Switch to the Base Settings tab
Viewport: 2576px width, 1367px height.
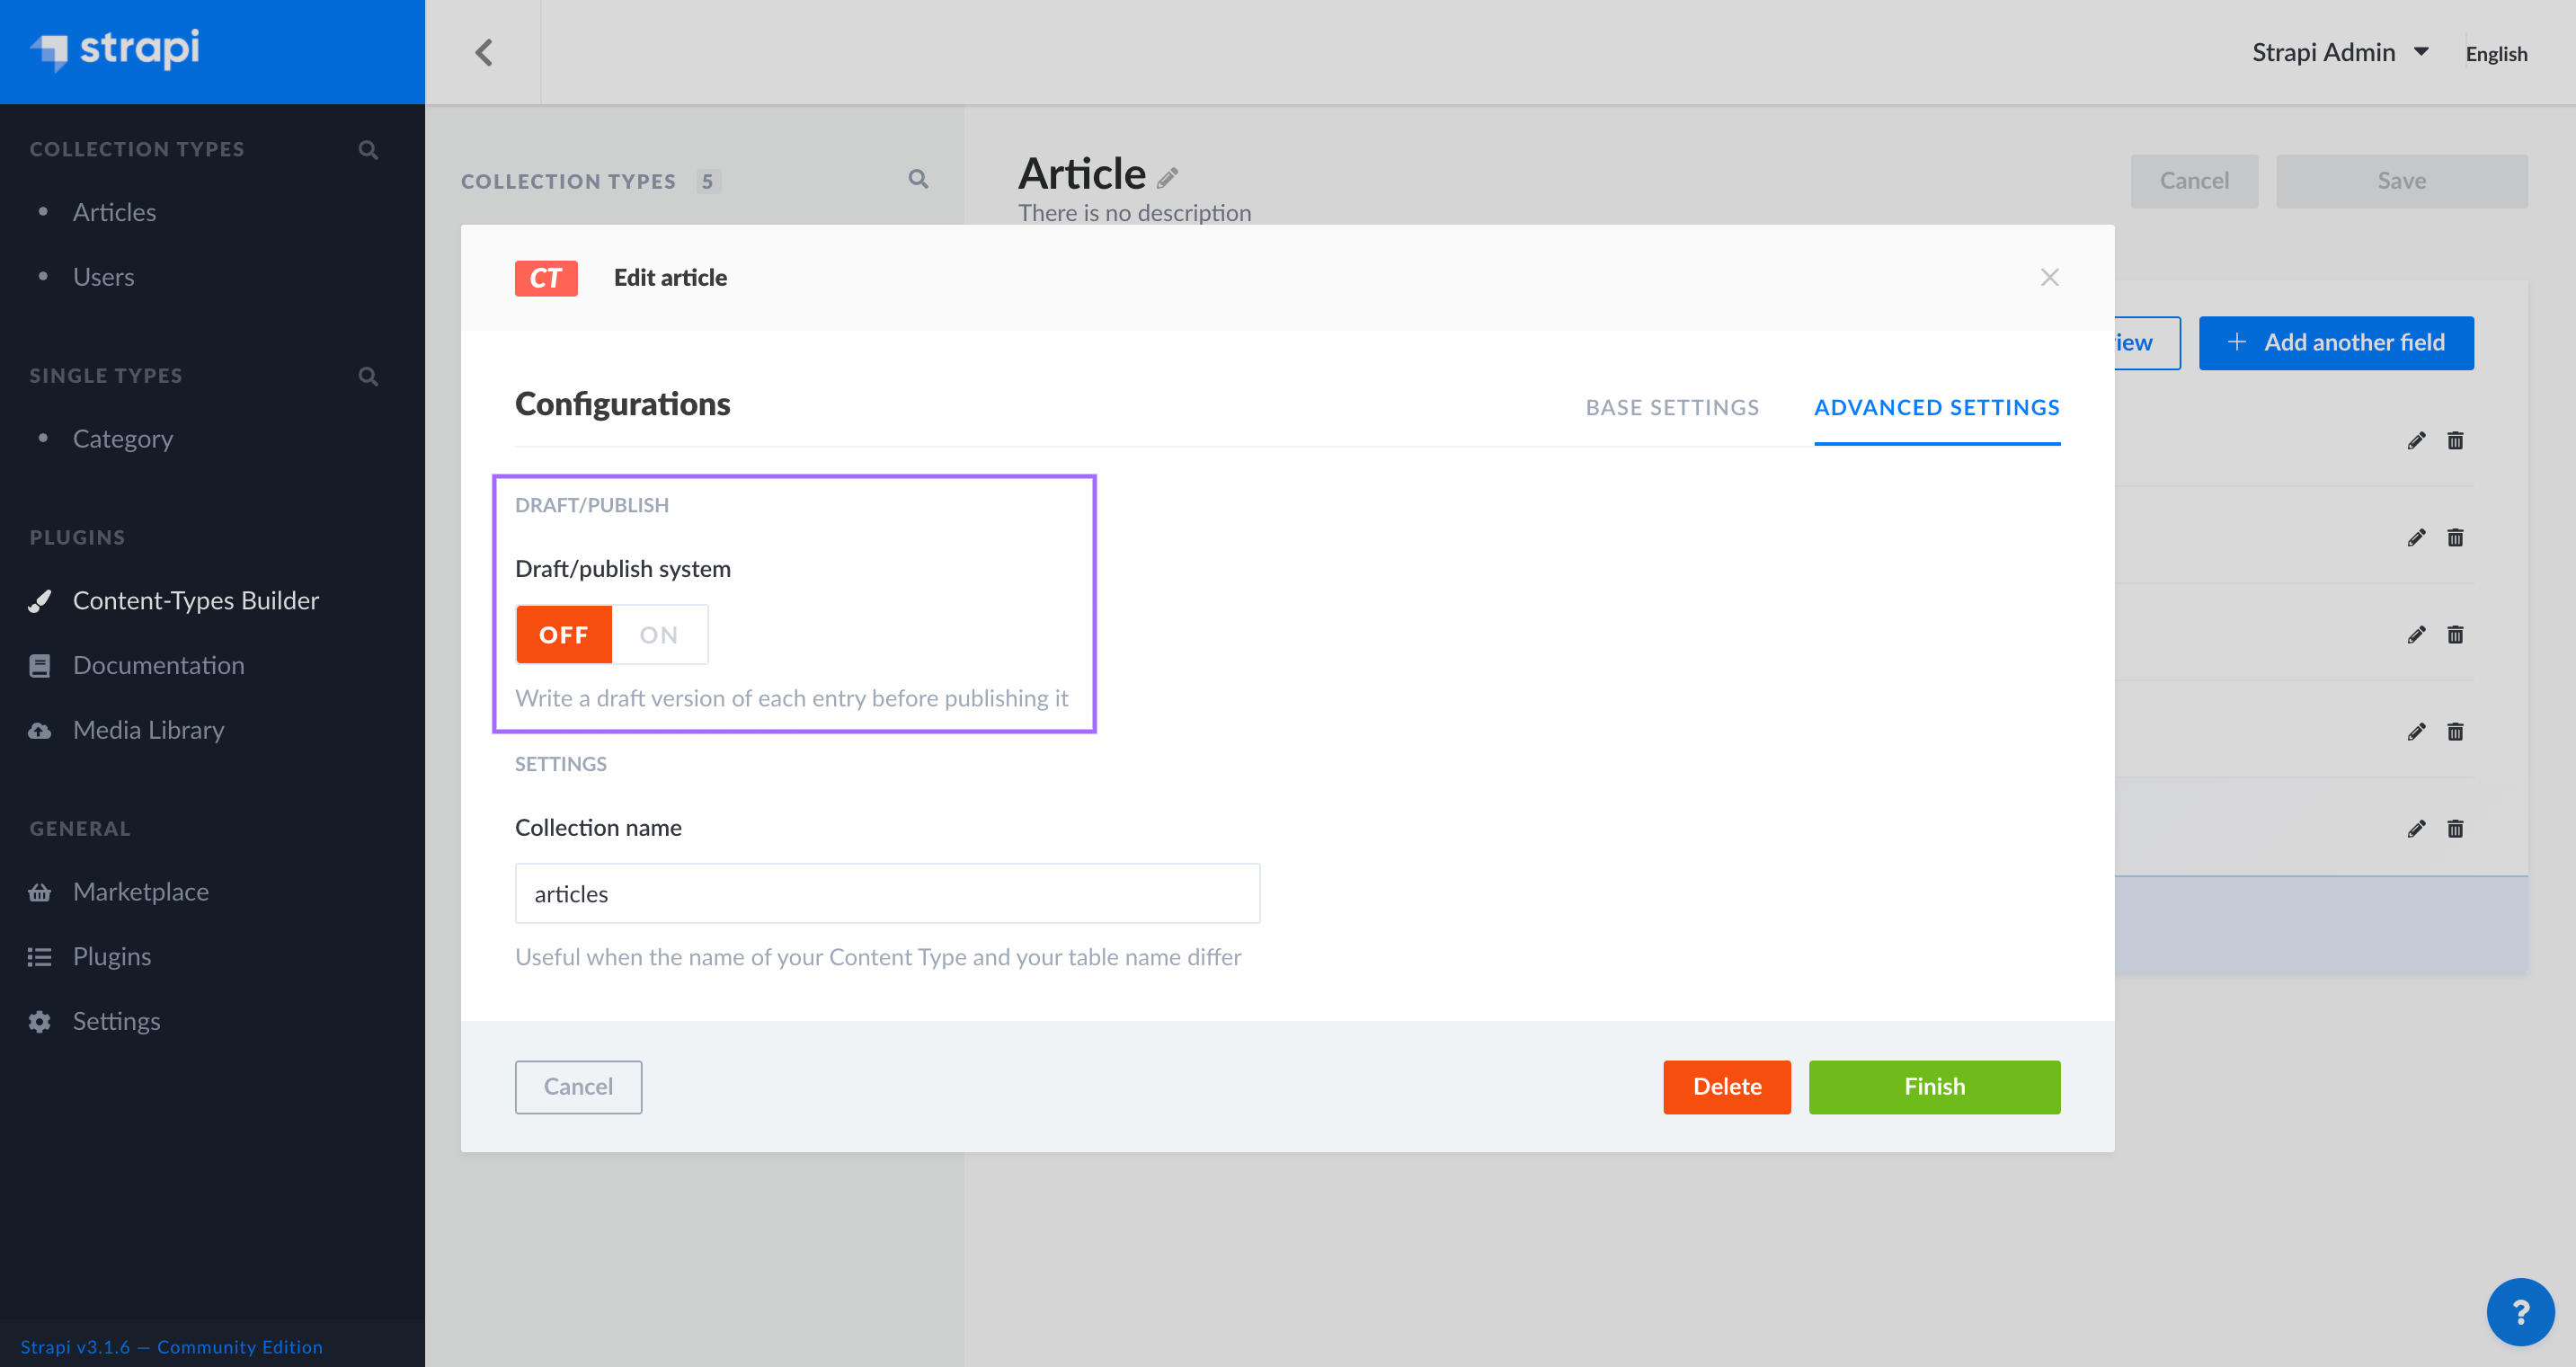(x=1672, y=407)
